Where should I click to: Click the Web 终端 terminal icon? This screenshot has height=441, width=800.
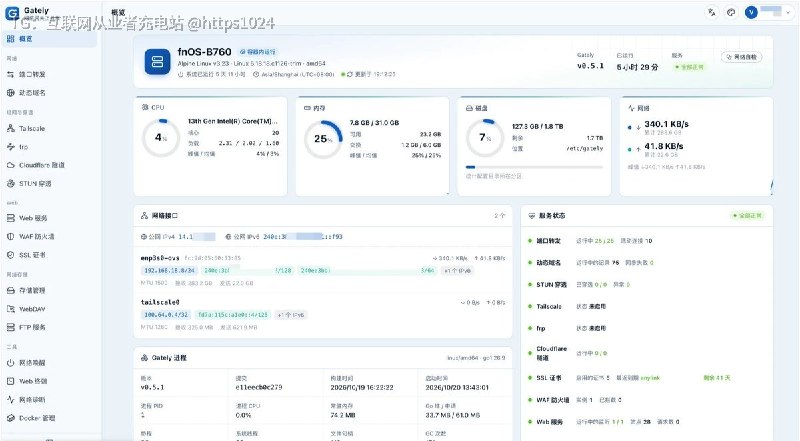[x=10, y=381]
